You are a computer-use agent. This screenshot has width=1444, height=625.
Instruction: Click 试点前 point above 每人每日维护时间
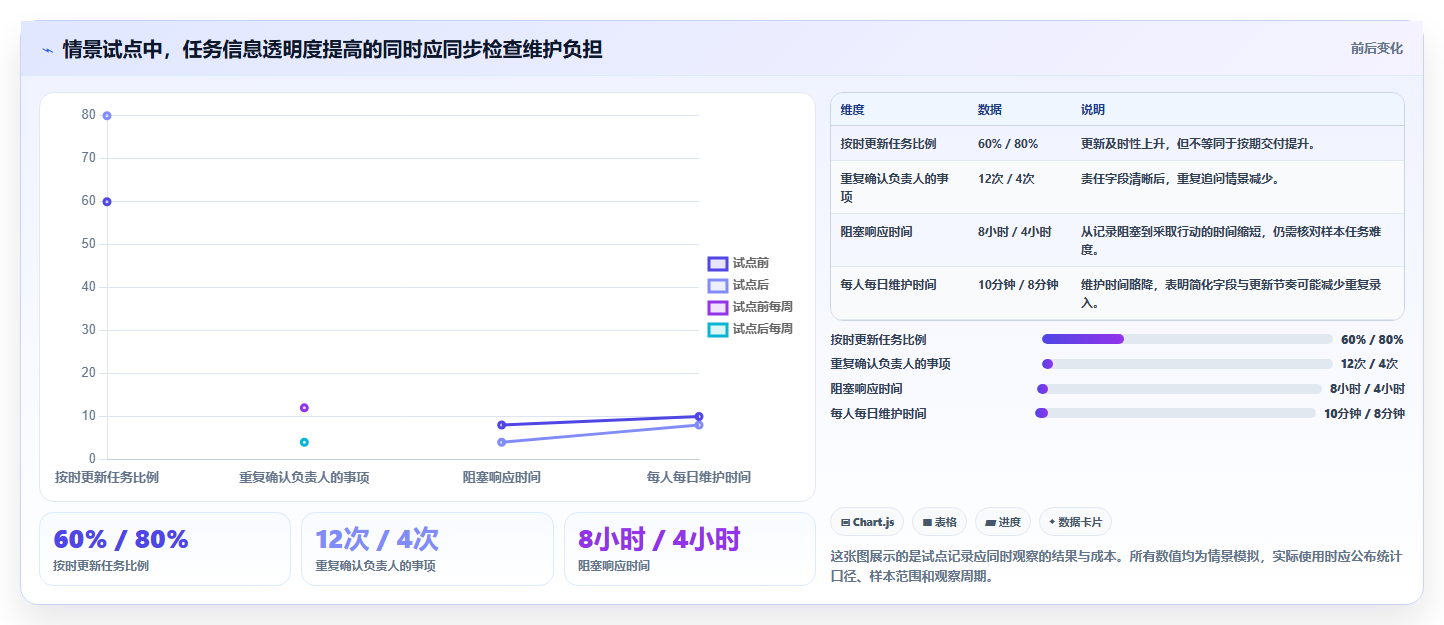(x=699, y=416)
